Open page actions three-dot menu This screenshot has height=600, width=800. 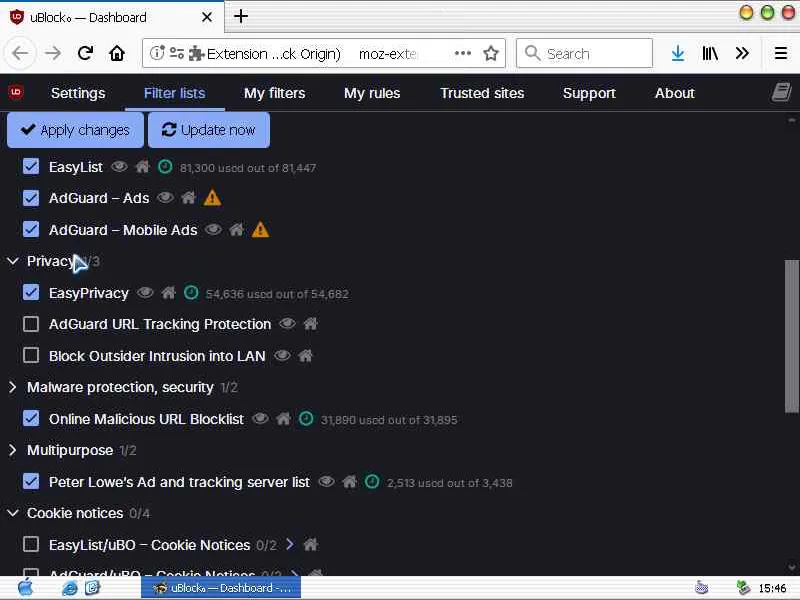point(462,53)
